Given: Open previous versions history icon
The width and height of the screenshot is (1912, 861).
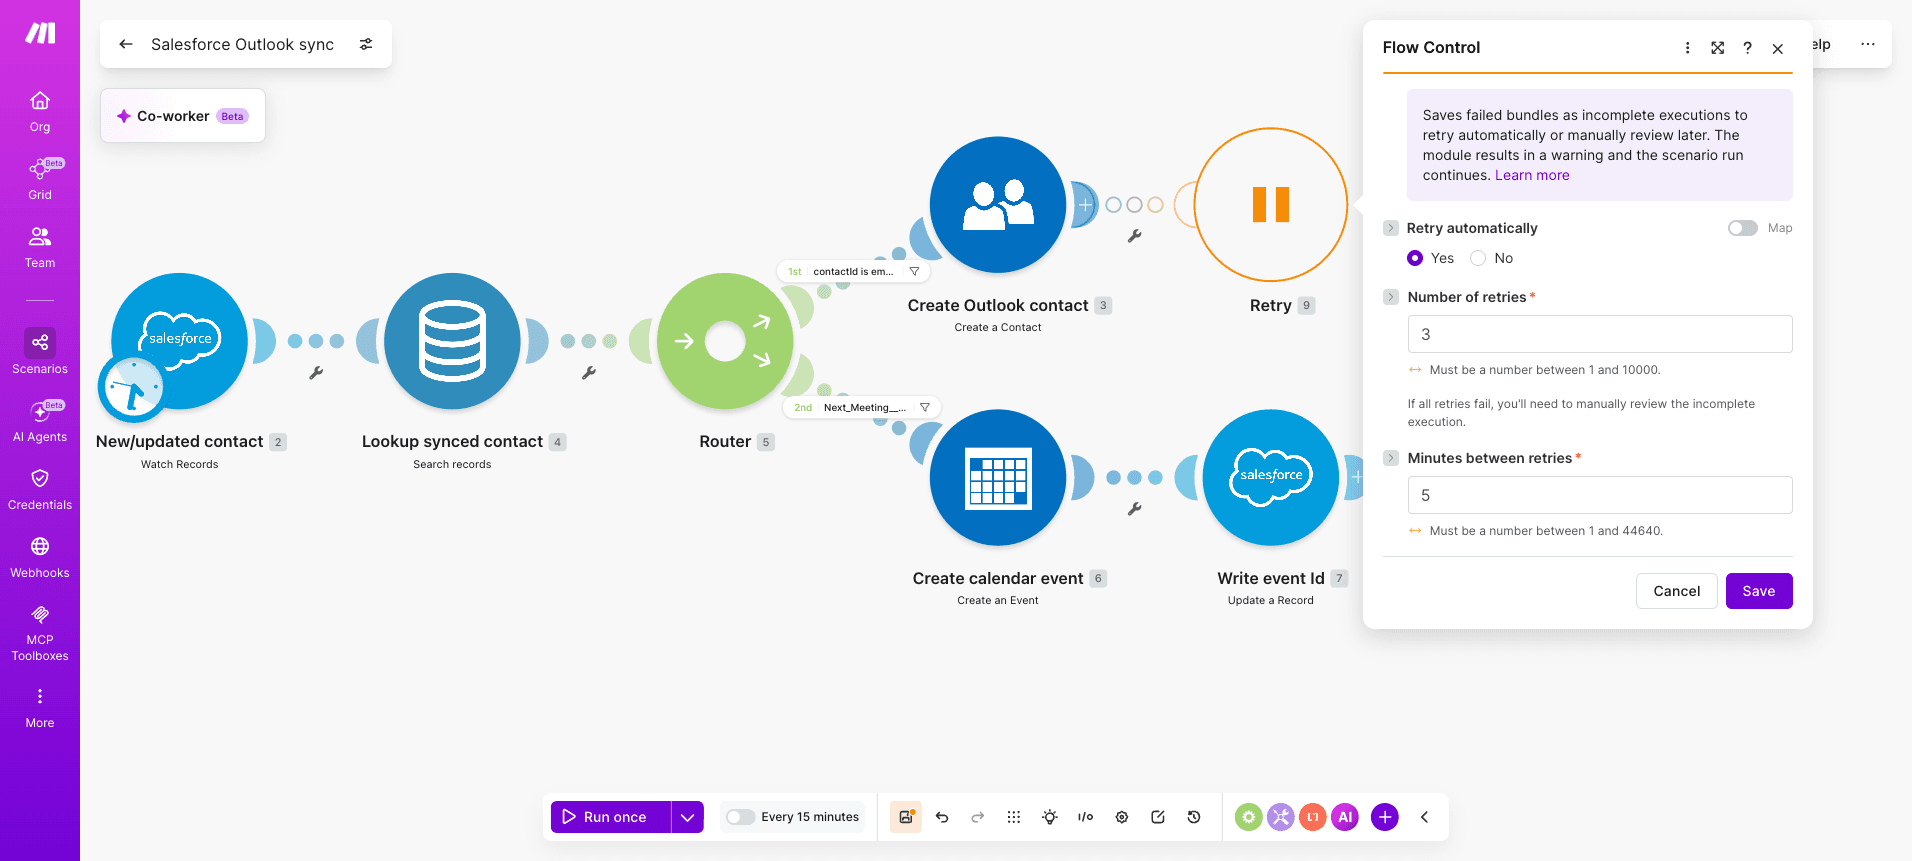Looking at the screenshot, I should click(x=1194, y=817).
